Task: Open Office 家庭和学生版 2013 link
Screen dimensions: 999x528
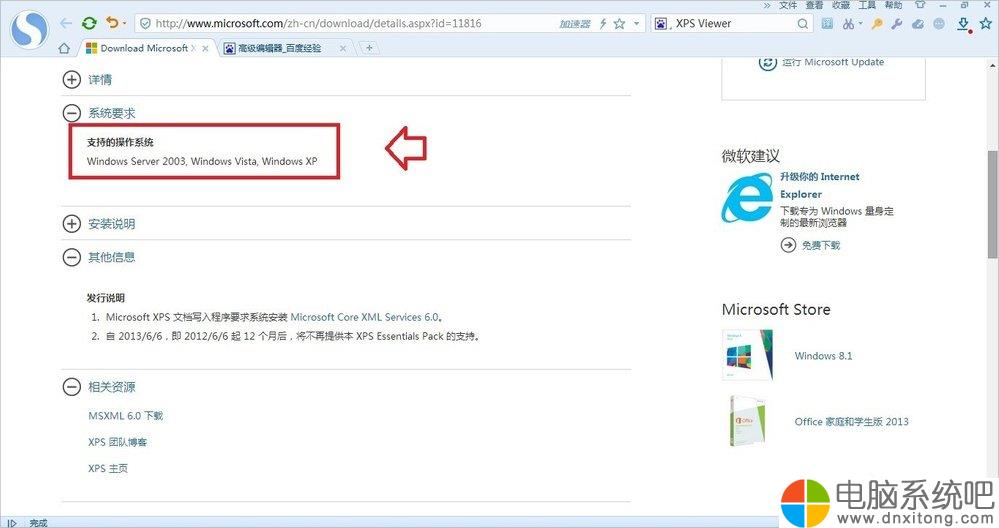Action: [851, 422]
